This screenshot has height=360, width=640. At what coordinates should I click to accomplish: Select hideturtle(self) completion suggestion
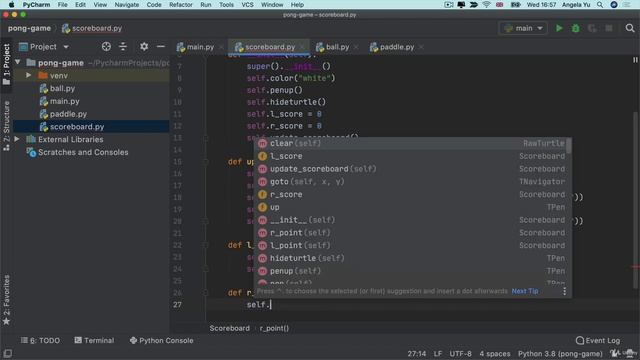pyautogui.click(x=412, y=258)
